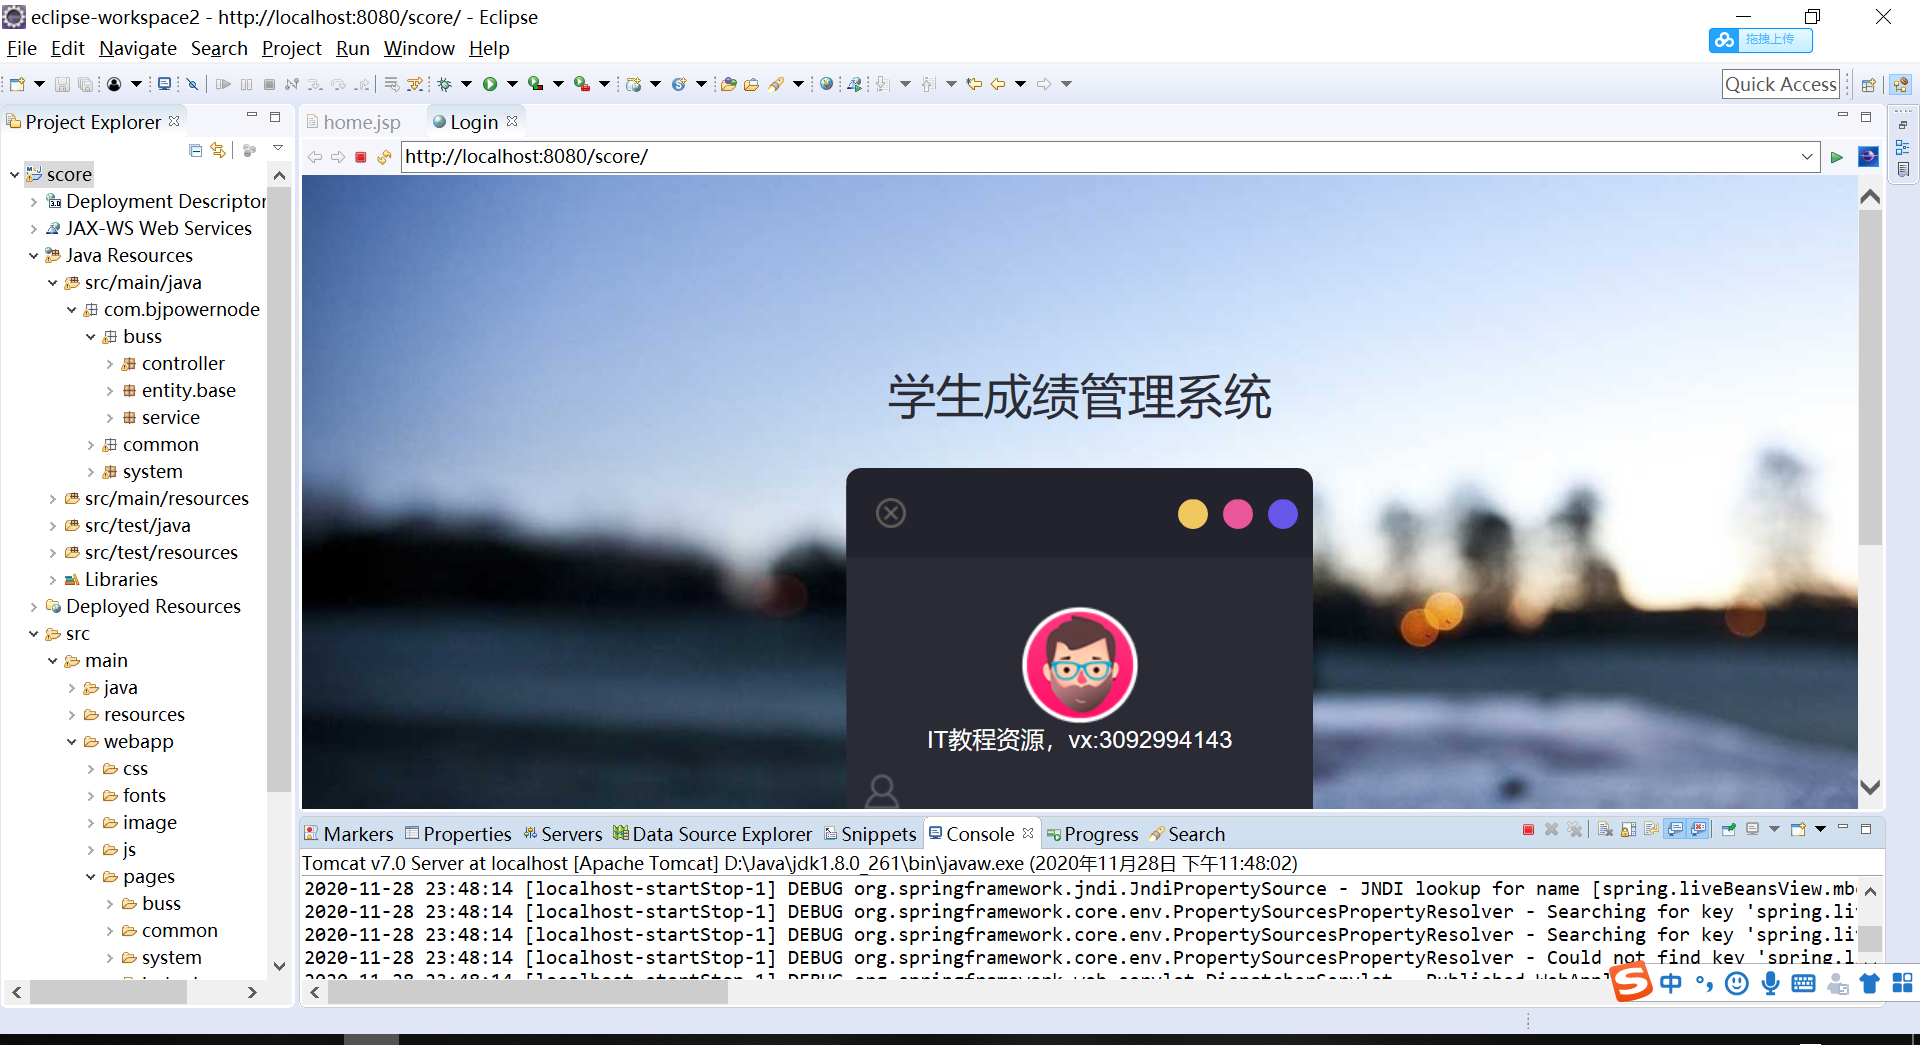Viewport: 1920px width, 1045px height.
Task: Click the Sogou voice input microphone icon
Action: [x=1771, y=983]
